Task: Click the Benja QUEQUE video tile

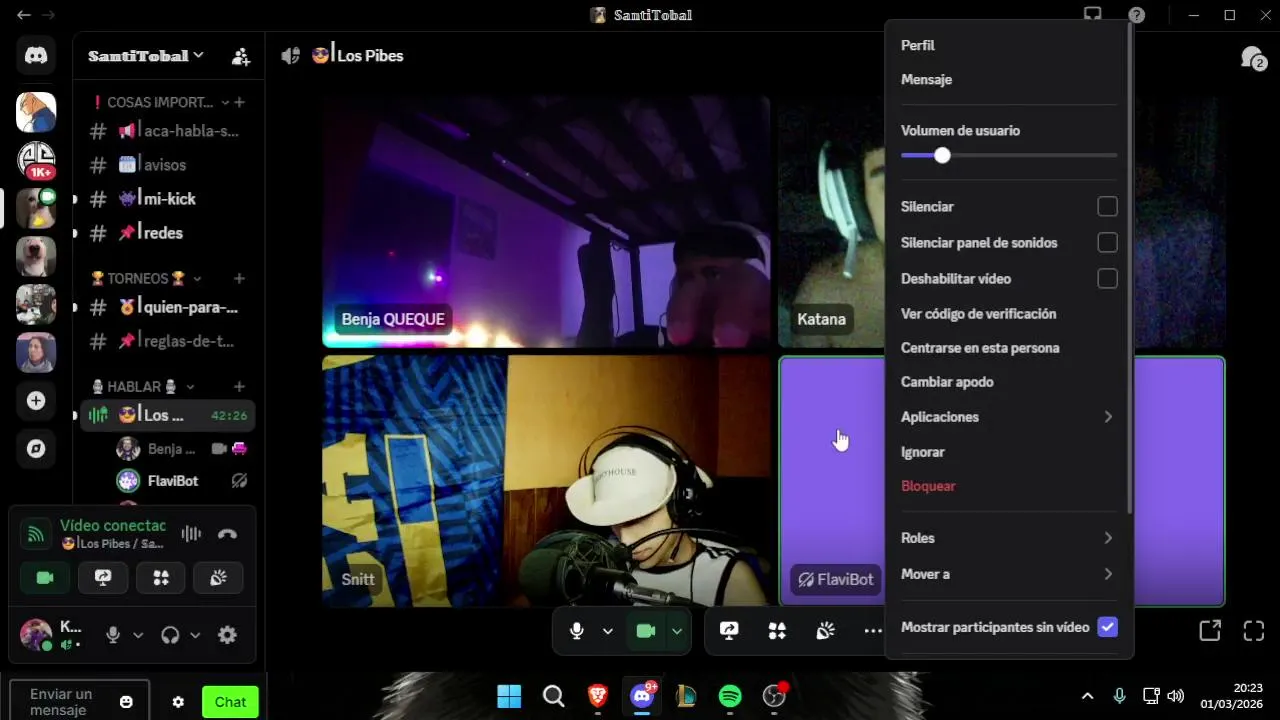Action: pos(546,221)
